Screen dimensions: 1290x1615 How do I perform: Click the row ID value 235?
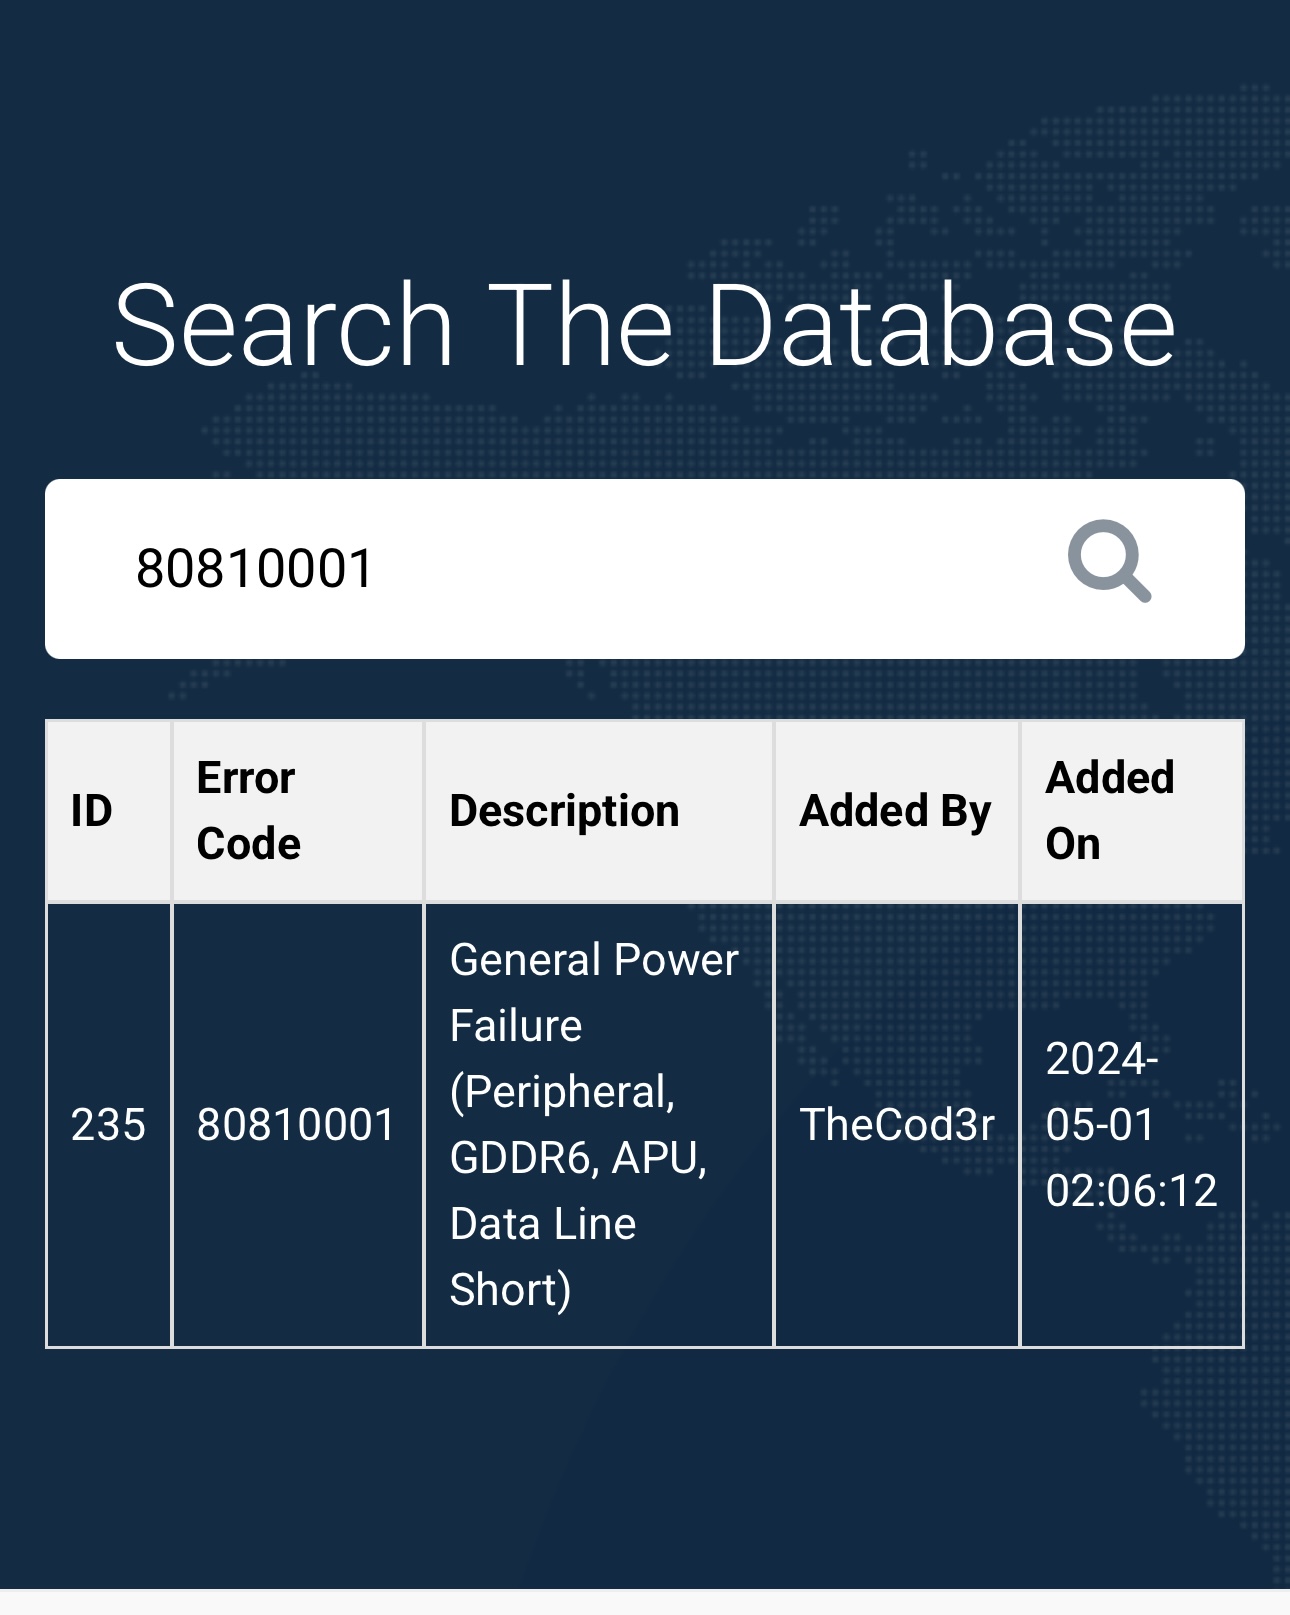(x=108, y=1125)
